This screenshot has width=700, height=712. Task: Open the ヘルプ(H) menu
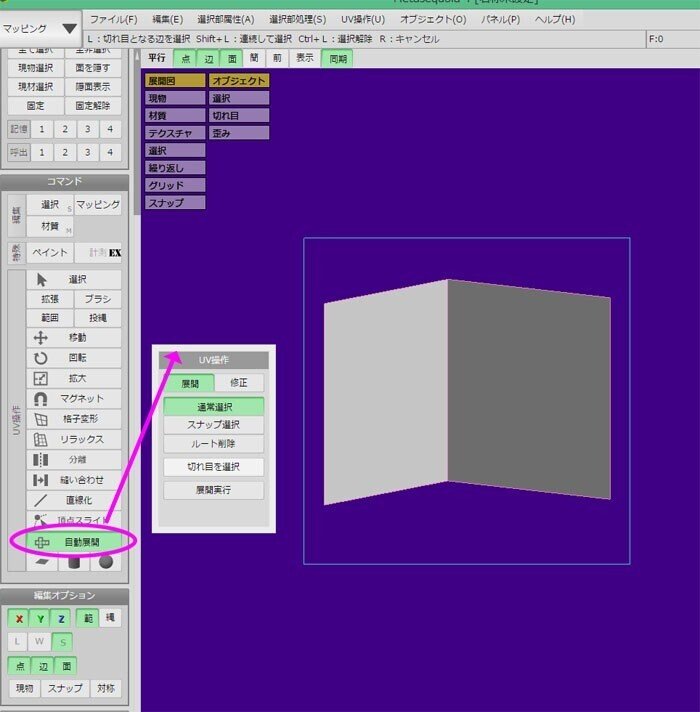[555, 20]
